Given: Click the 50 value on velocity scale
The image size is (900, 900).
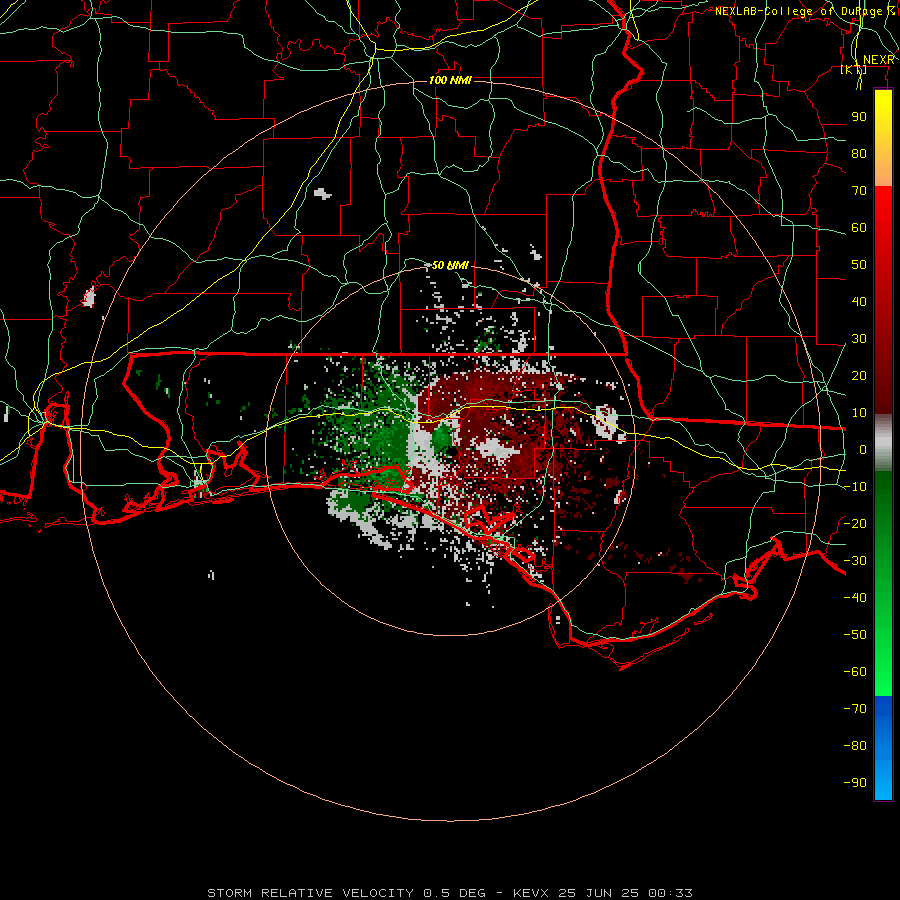Looking at the screenshot, I should click(859, 265).
